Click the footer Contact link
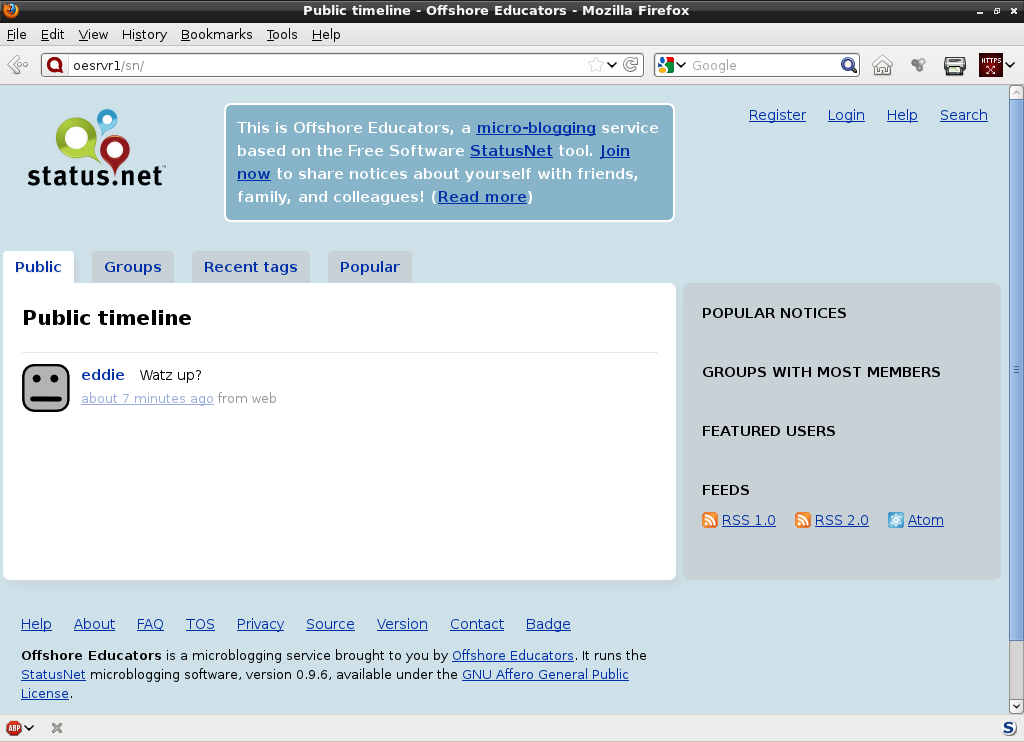 (x=477, y=624)
